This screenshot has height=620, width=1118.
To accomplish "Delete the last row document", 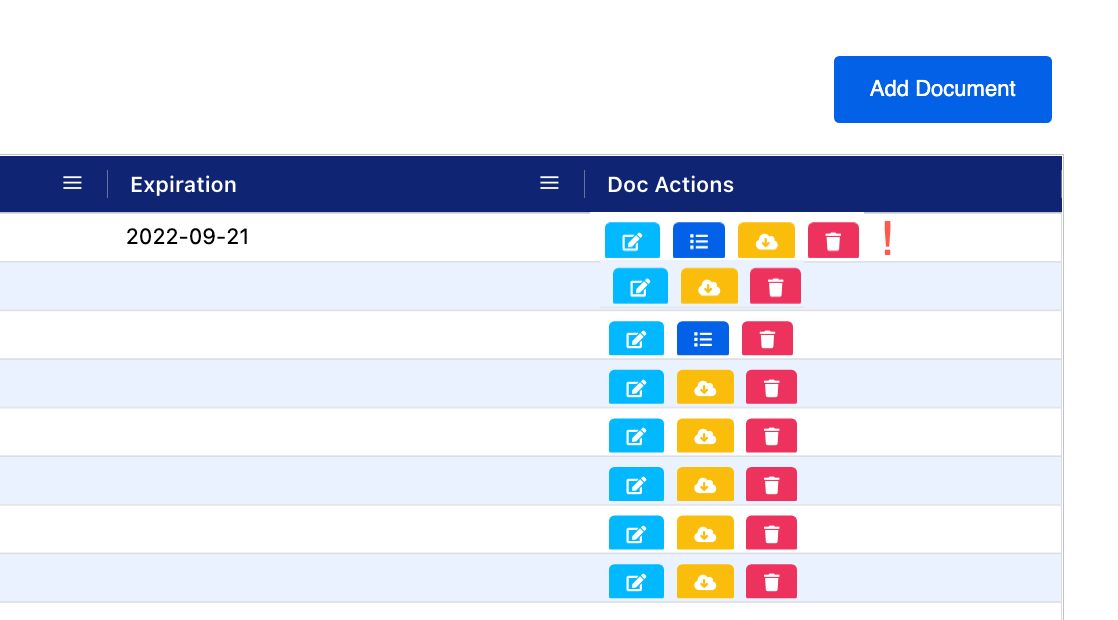I will [x=771, y=582].
